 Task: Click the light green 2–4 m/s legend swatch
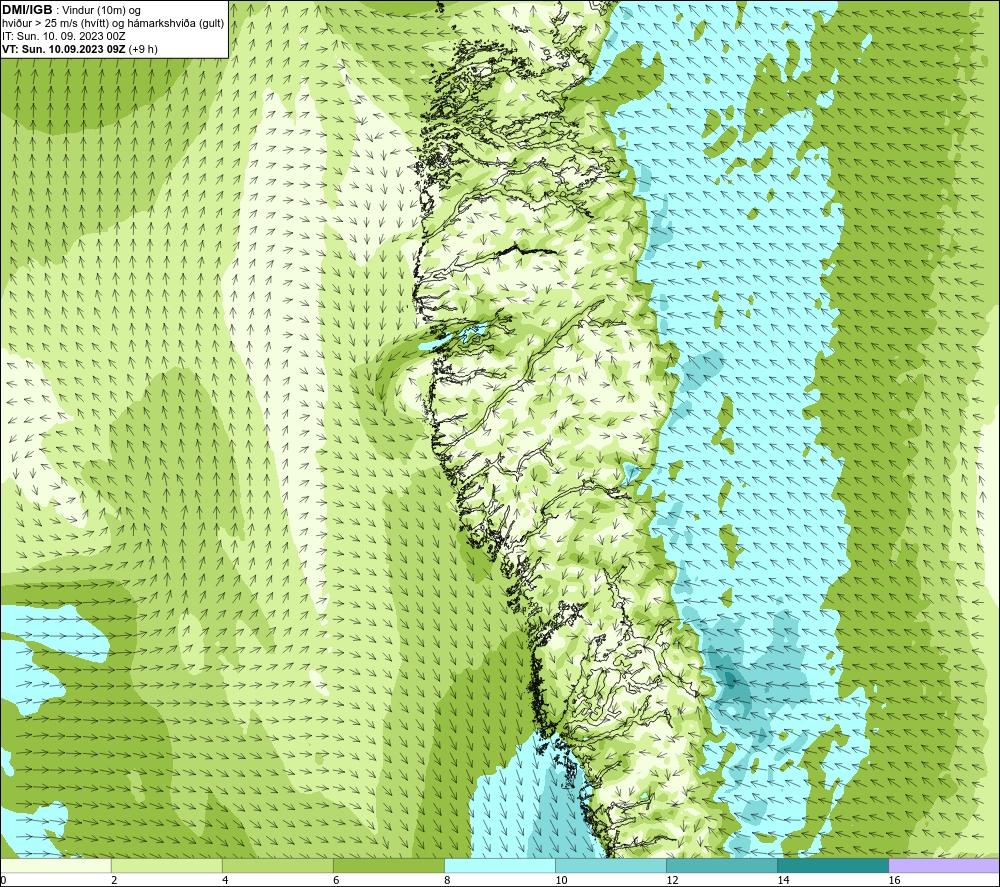pos(167,866)
